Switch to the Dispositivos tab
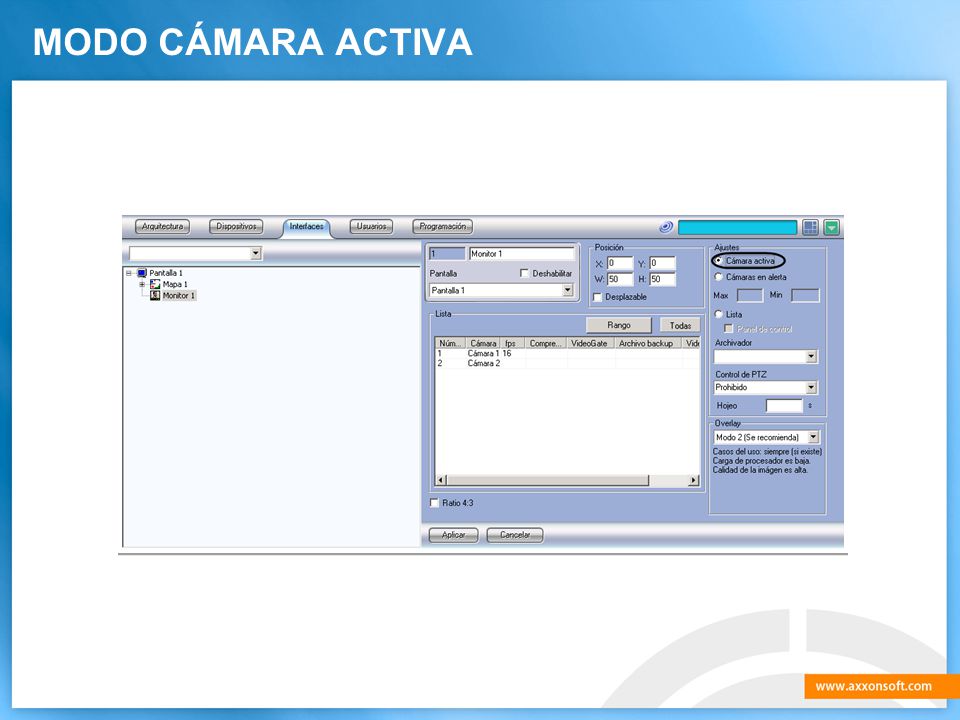 (236, 227)
